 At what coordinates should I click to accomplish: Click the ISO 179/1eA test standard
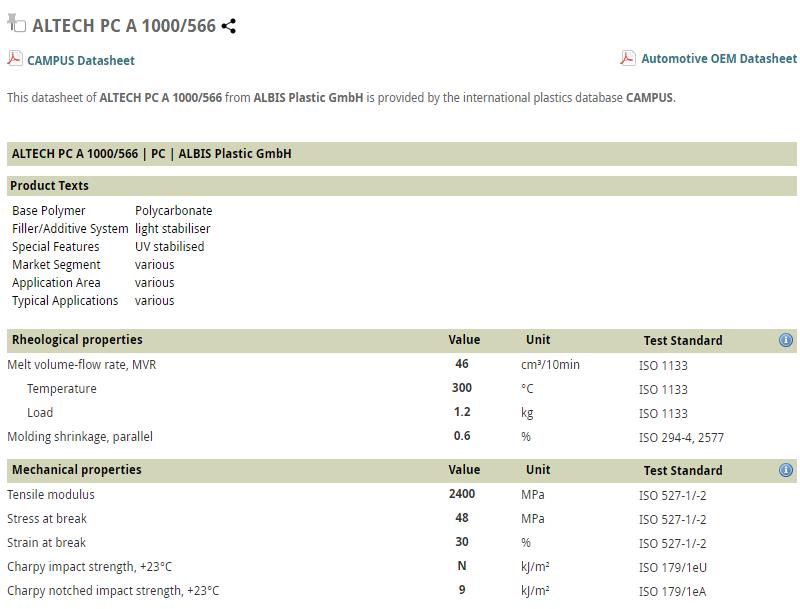coord(672,592)
